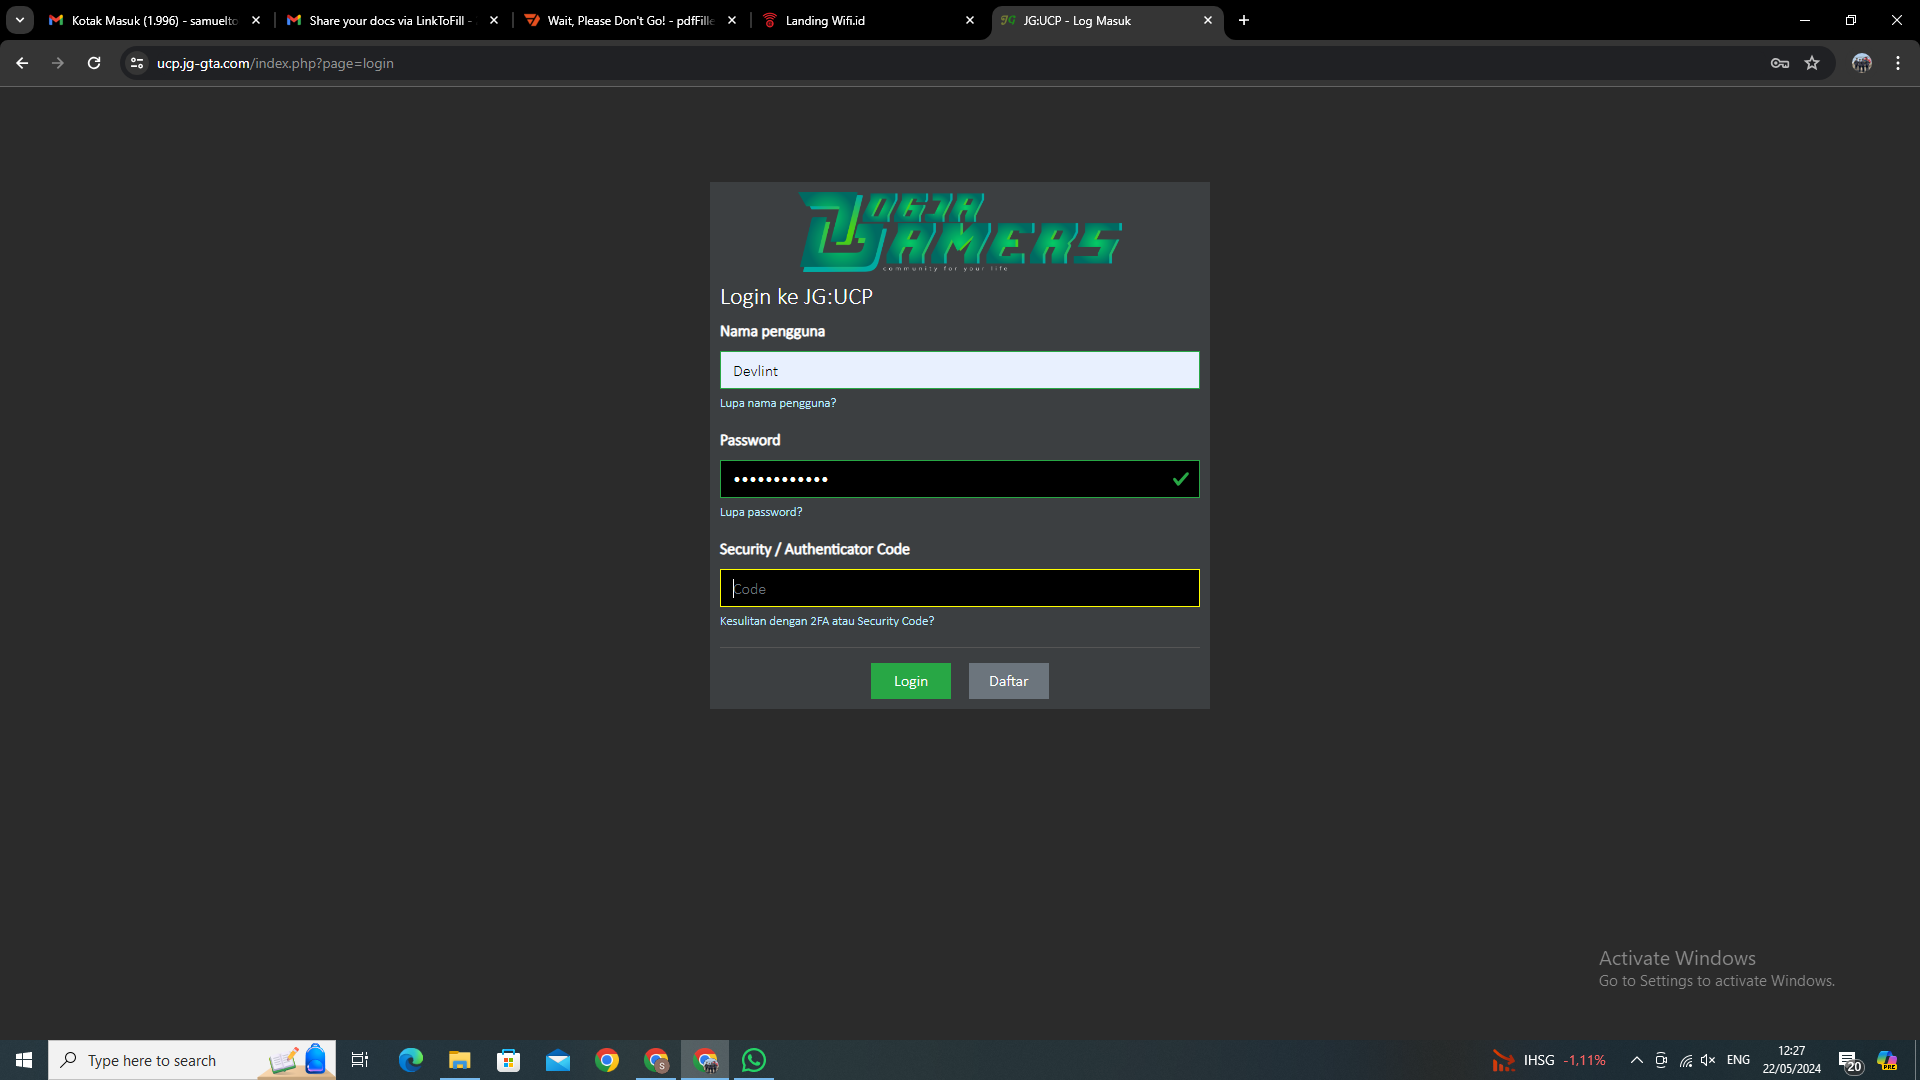Switch to the Kotak Masuk Gmail tab
This screenshot has width=1920, height=1080.
coord(153,20)
